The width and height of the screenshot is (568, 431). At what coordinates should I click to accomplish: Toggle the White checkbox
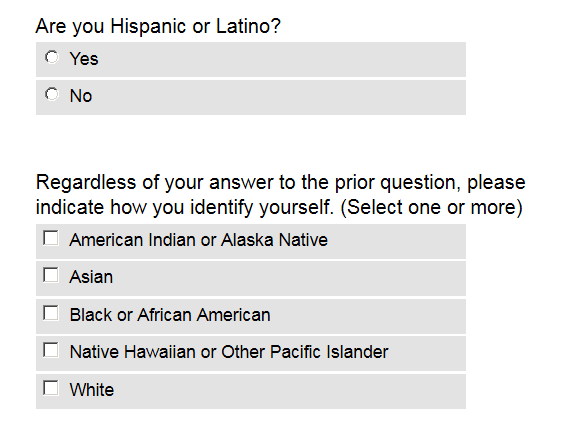(x=51, y=388)
